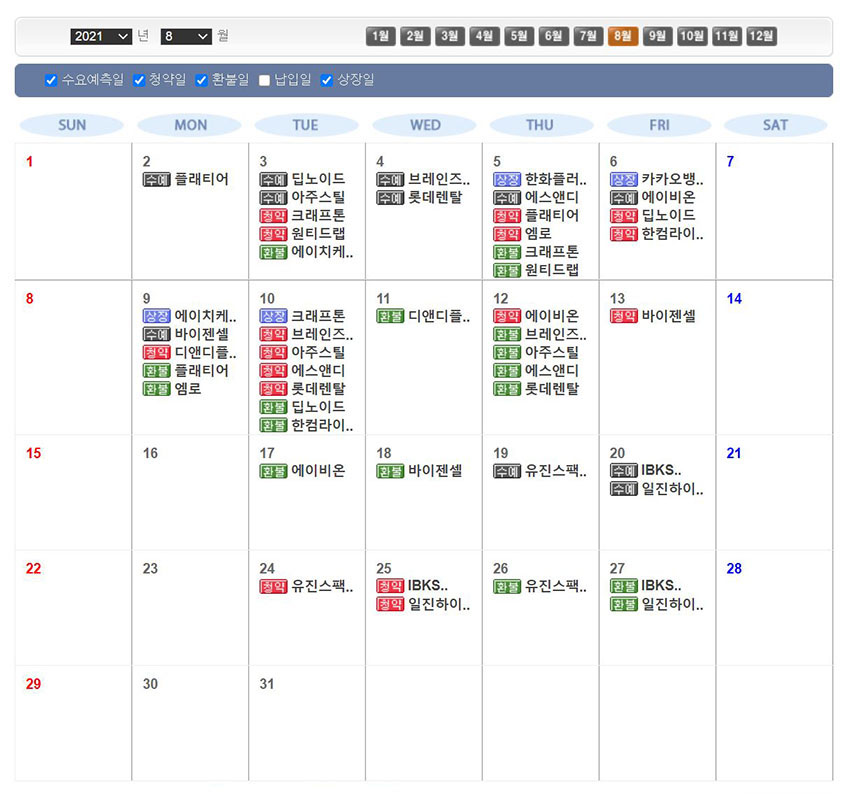
Task: Switch to the 1월 month tab
Action: 381,36
